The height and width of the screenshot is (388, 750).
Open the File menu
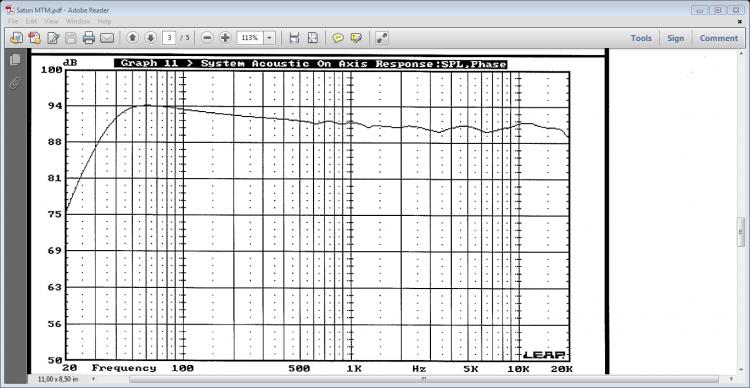click(13, 21)
